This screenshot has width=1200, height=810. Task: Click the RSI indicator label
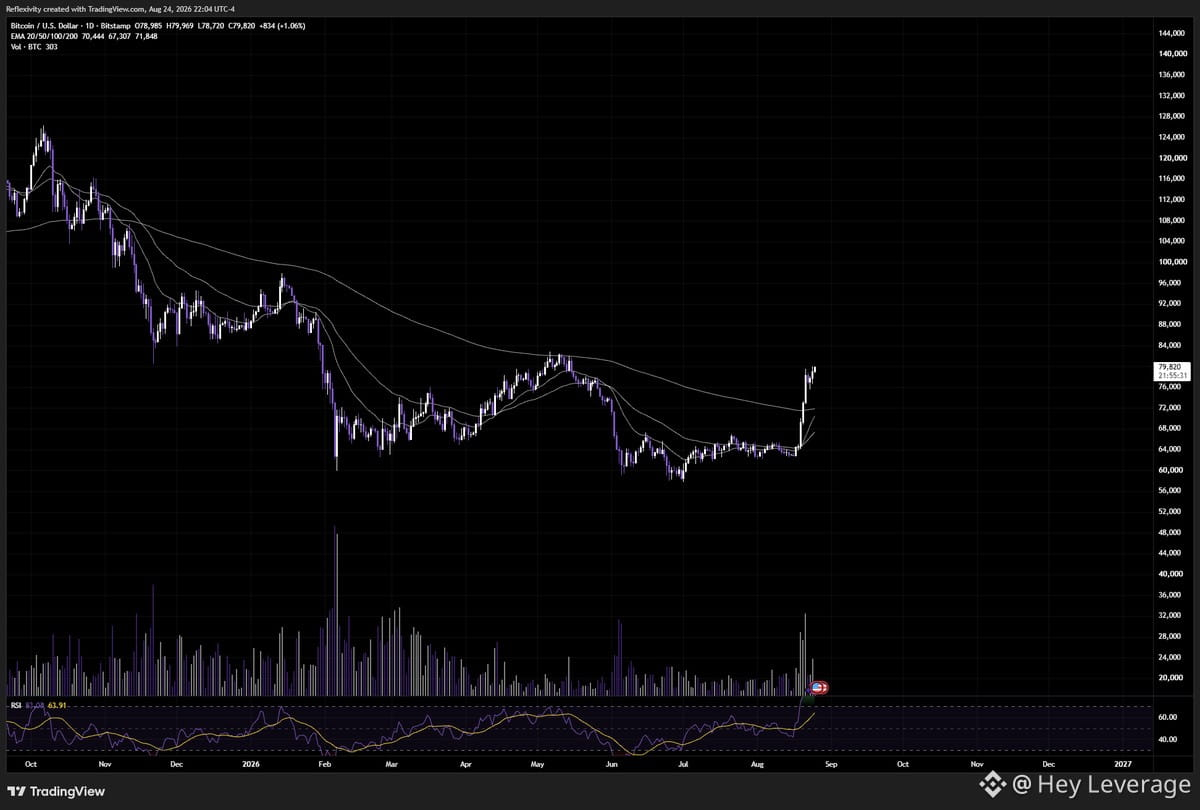point(16,705)
